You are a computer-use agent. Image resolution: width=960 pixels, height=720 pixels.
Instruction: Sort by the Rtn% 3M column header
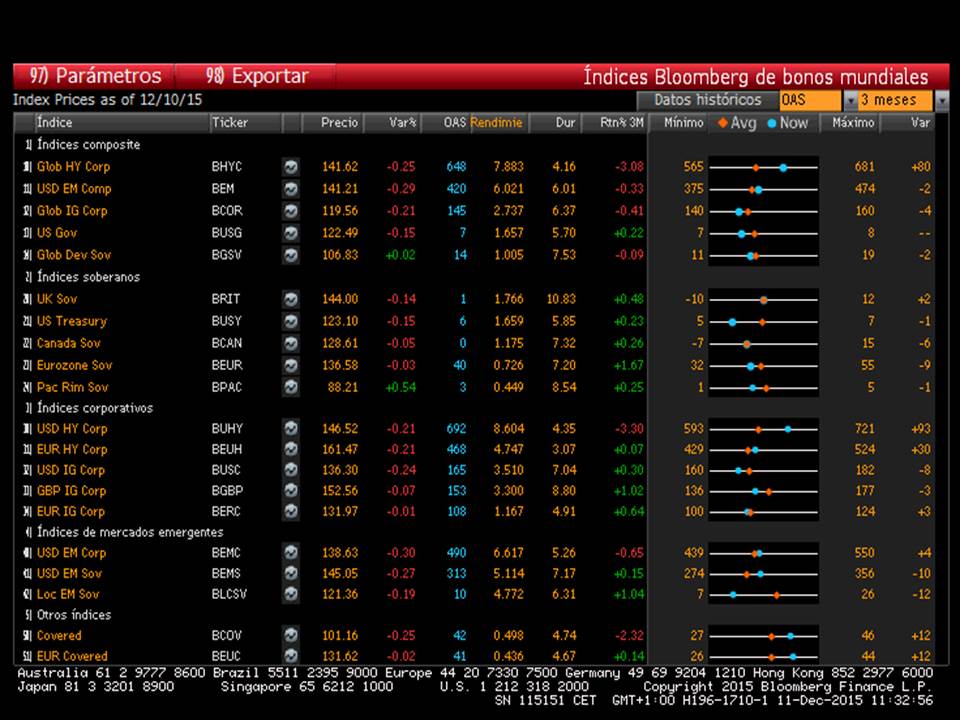point(614,122)
